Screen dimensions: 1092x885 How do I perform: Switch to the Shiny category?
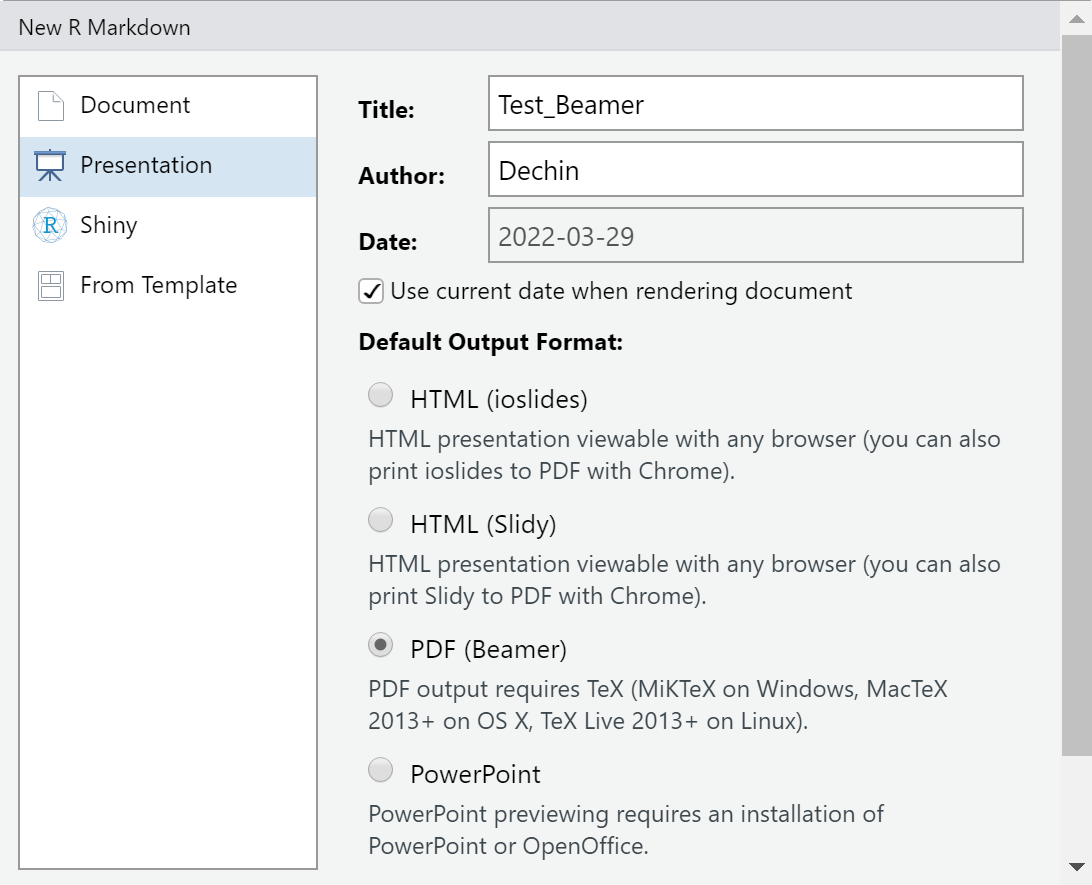pos(109,226)
